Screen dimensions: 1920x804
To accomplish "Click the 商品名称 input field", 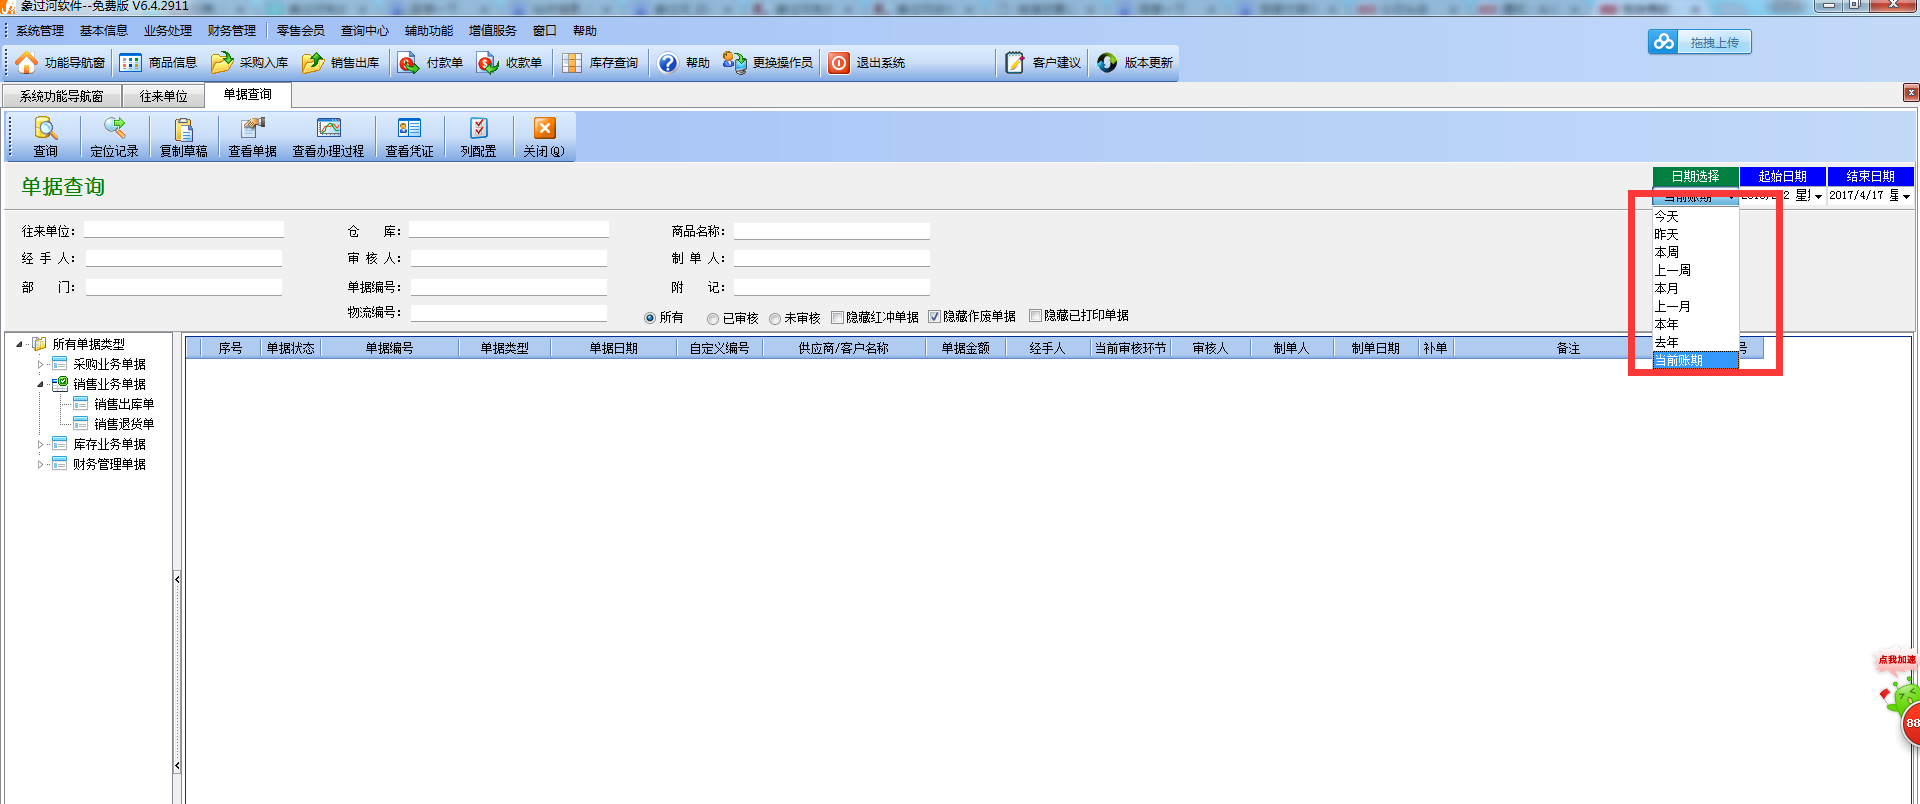I will [832, 231].
